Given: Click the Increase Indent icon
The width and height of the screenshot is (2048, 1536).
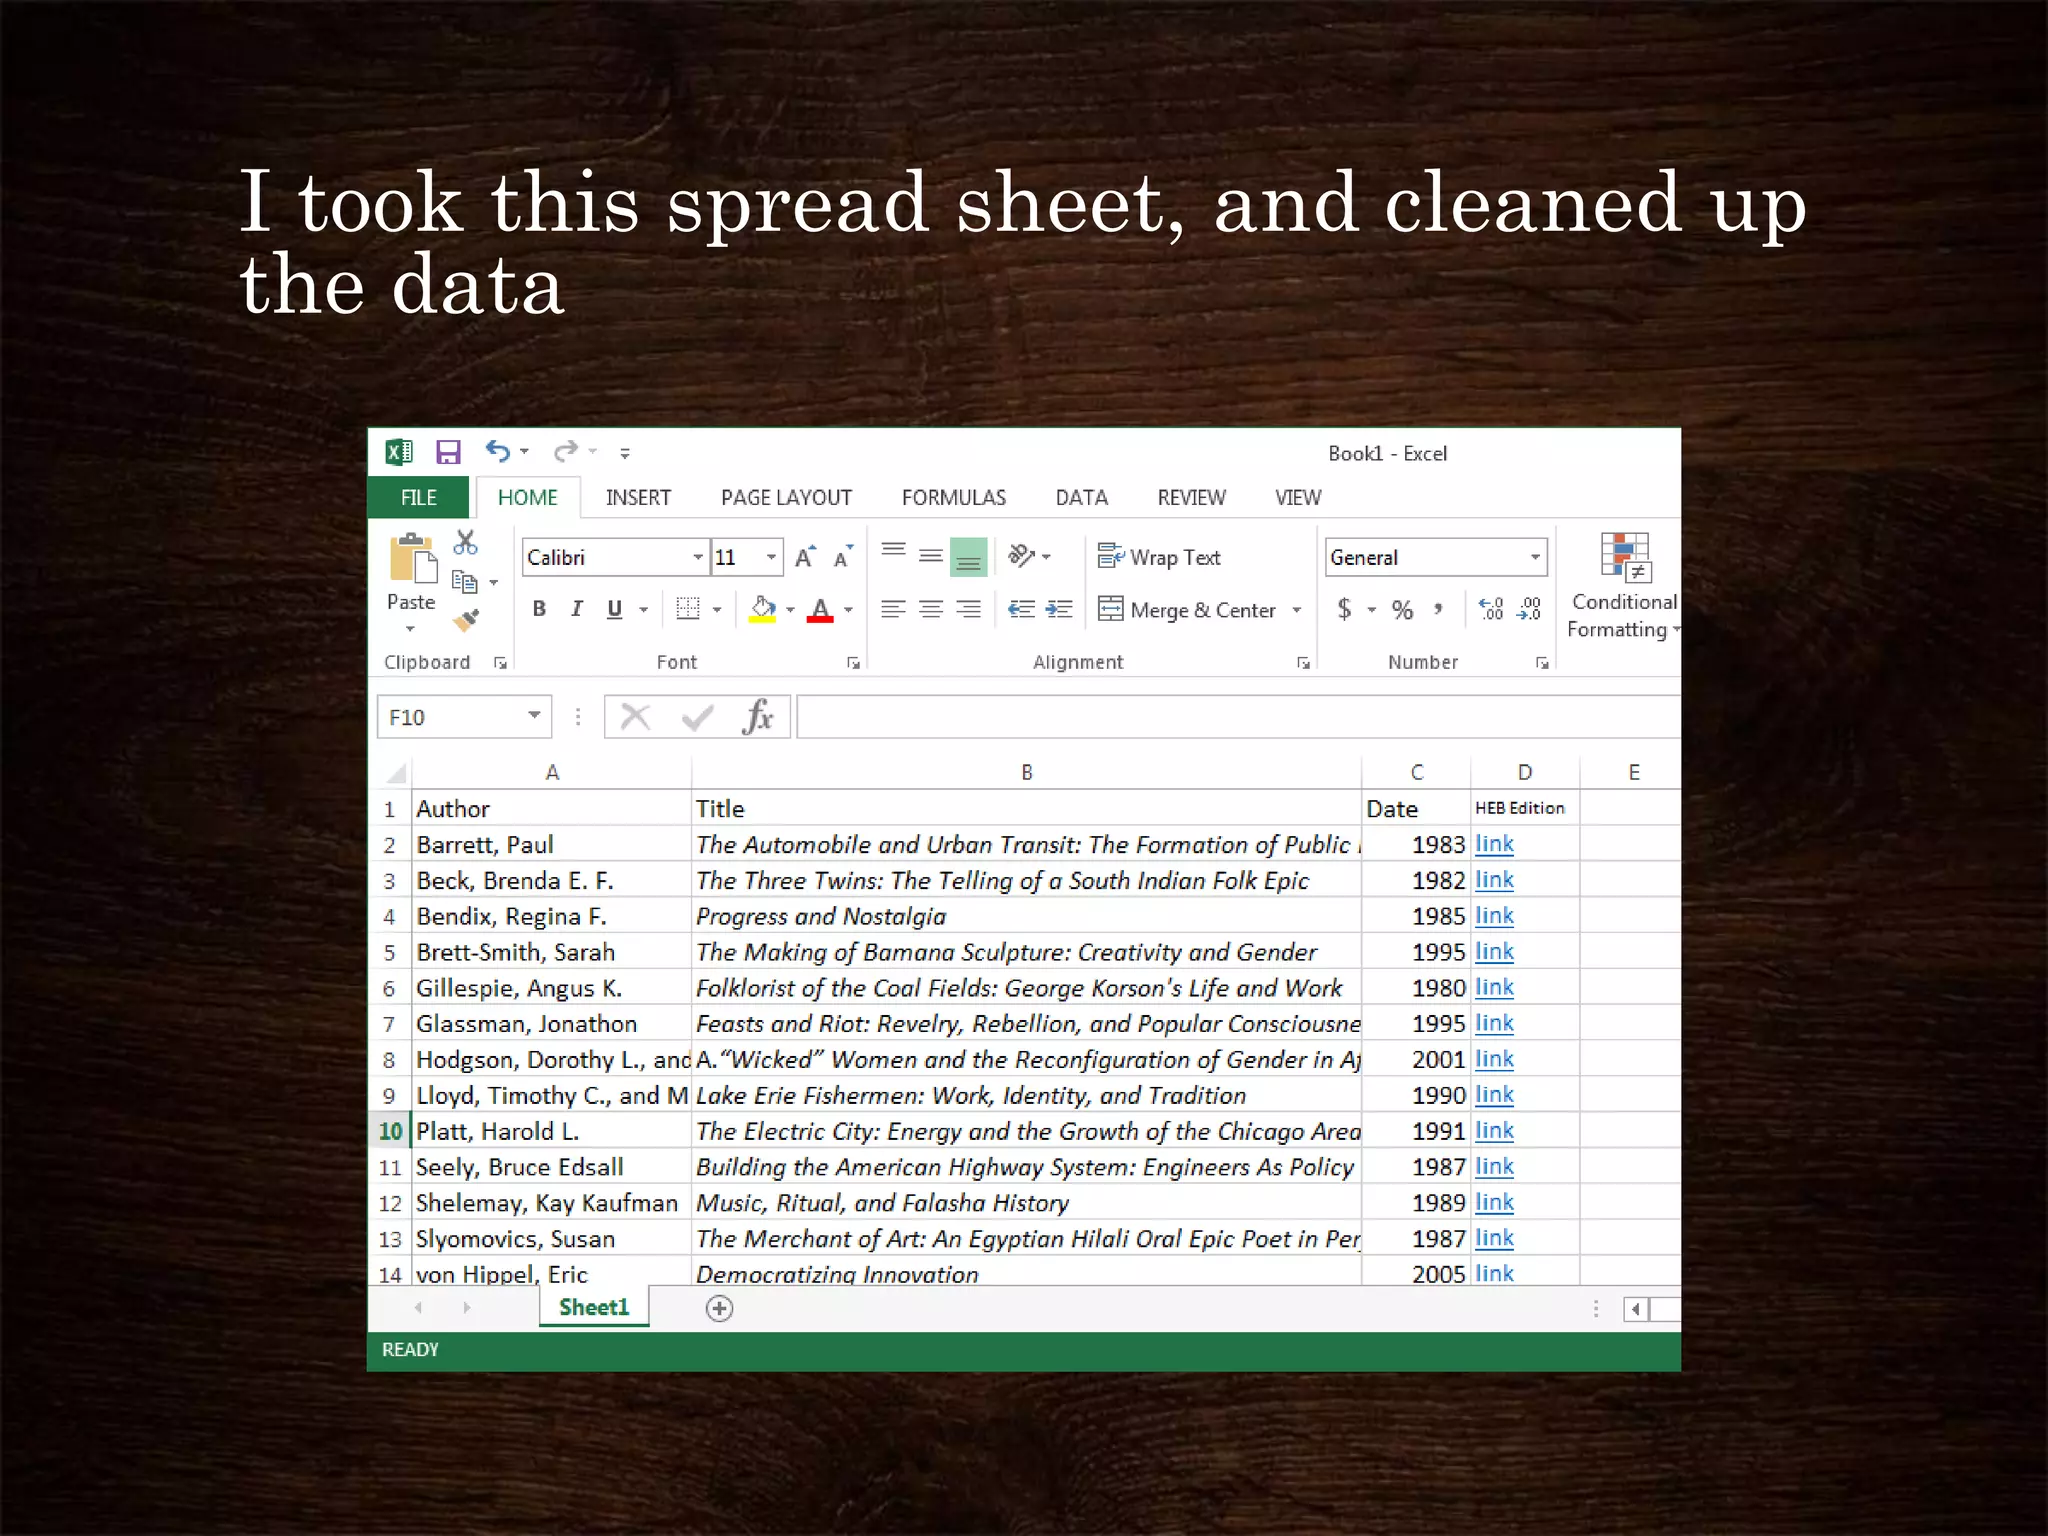Looking at the screenshot, I should pyautogui.click(x=1059, y=609).
